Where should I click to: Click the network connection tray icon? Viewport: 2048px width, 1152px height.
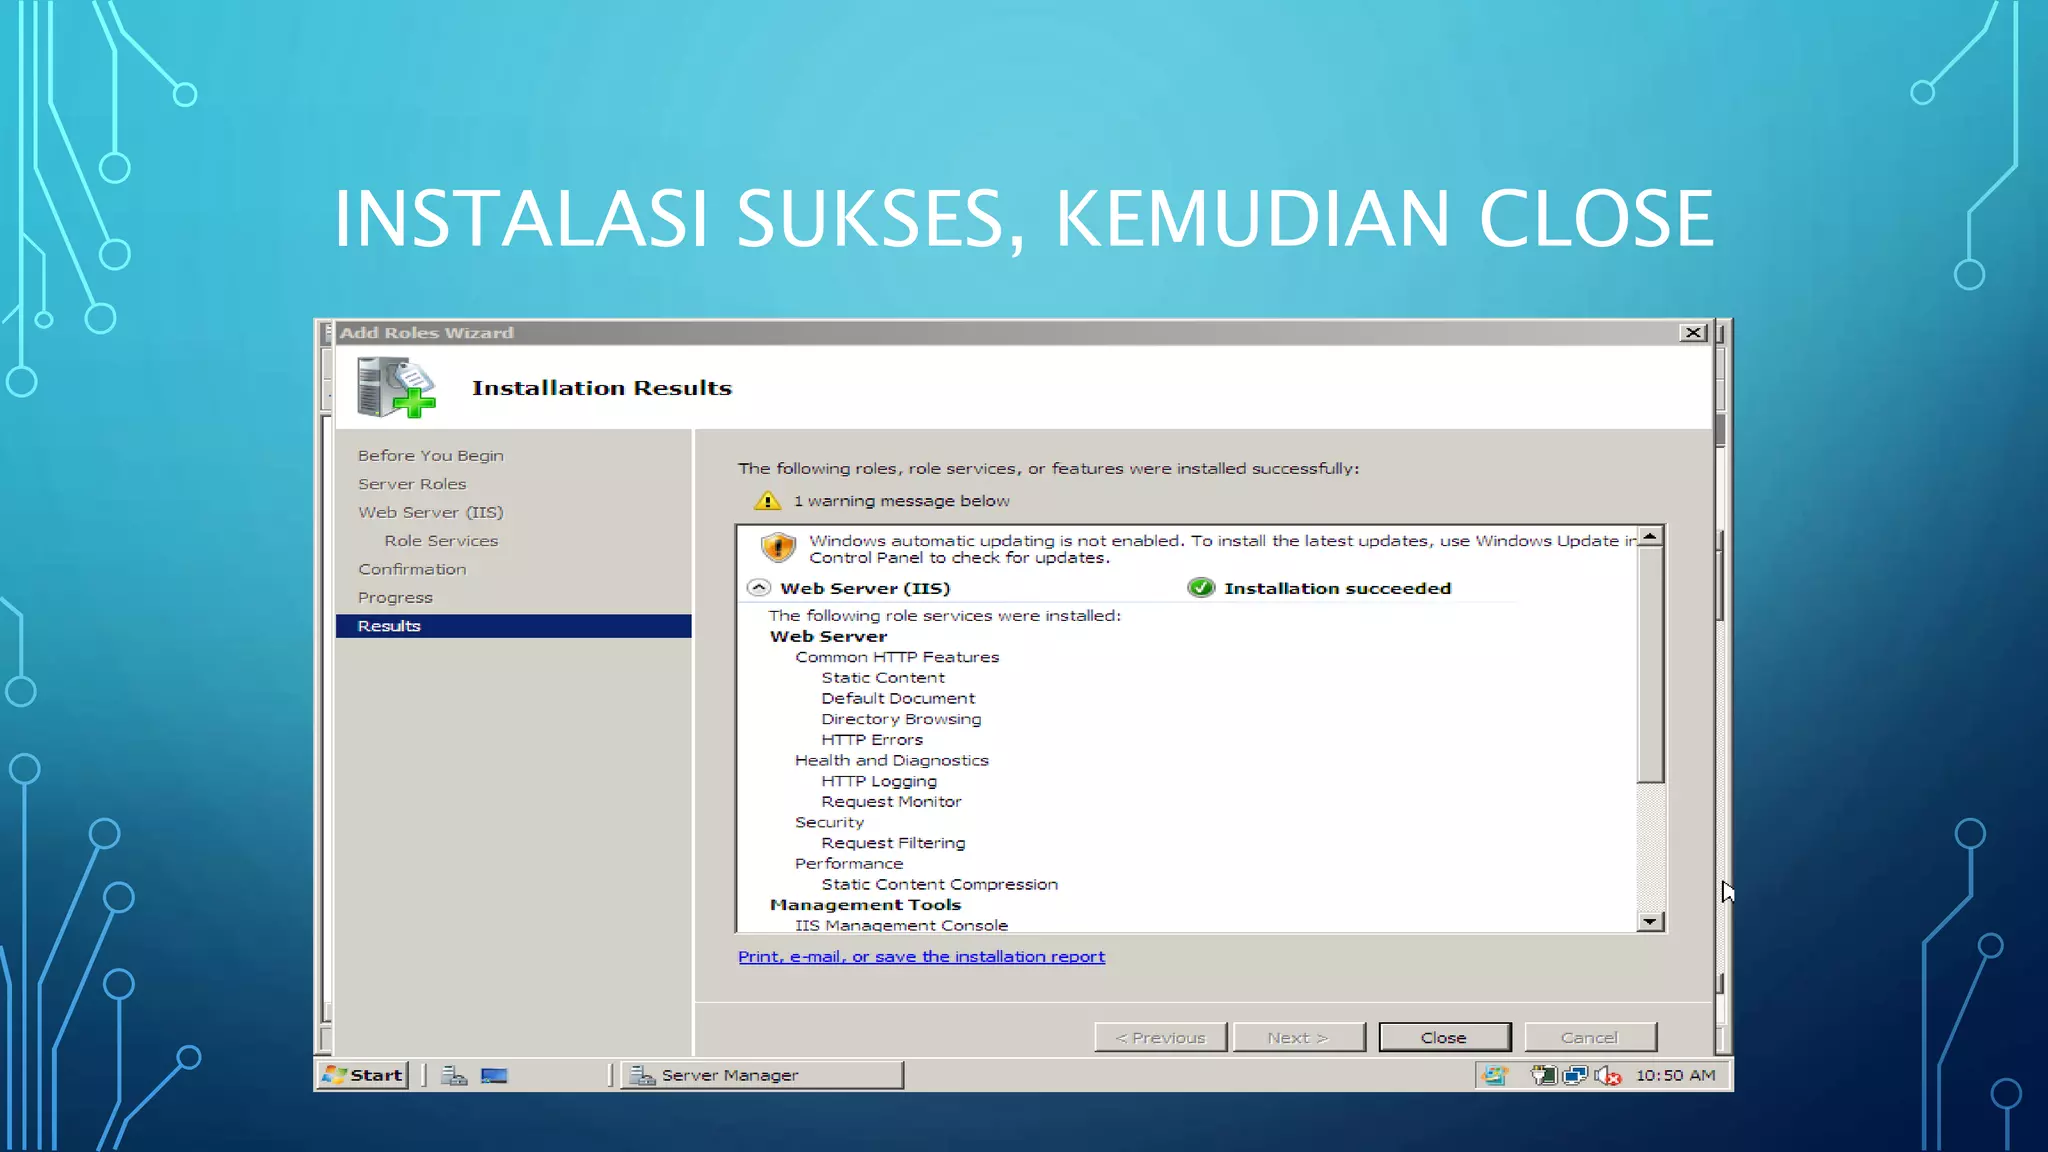click(1575, 1075)
